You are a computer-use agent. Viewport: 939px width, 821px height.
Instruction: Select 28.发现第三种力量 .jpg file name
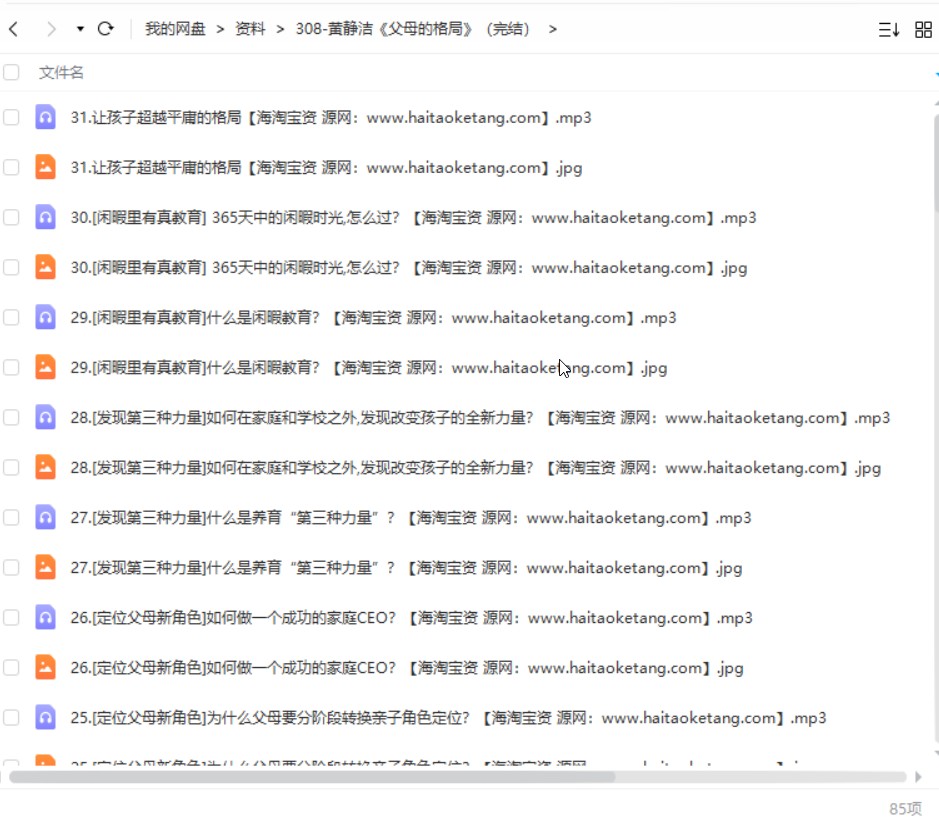point(475,468)
